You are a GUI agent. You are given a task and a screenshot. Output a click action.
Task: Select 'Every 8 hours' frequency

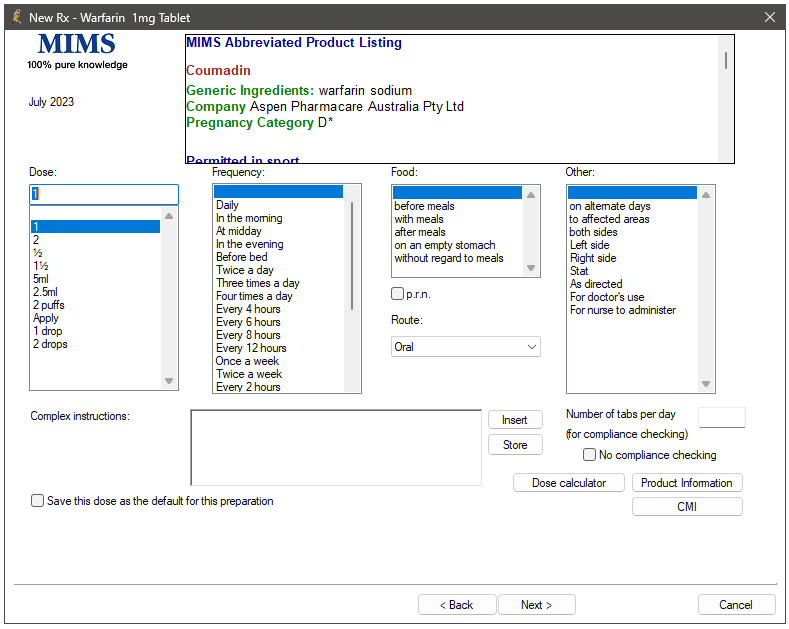278,335
